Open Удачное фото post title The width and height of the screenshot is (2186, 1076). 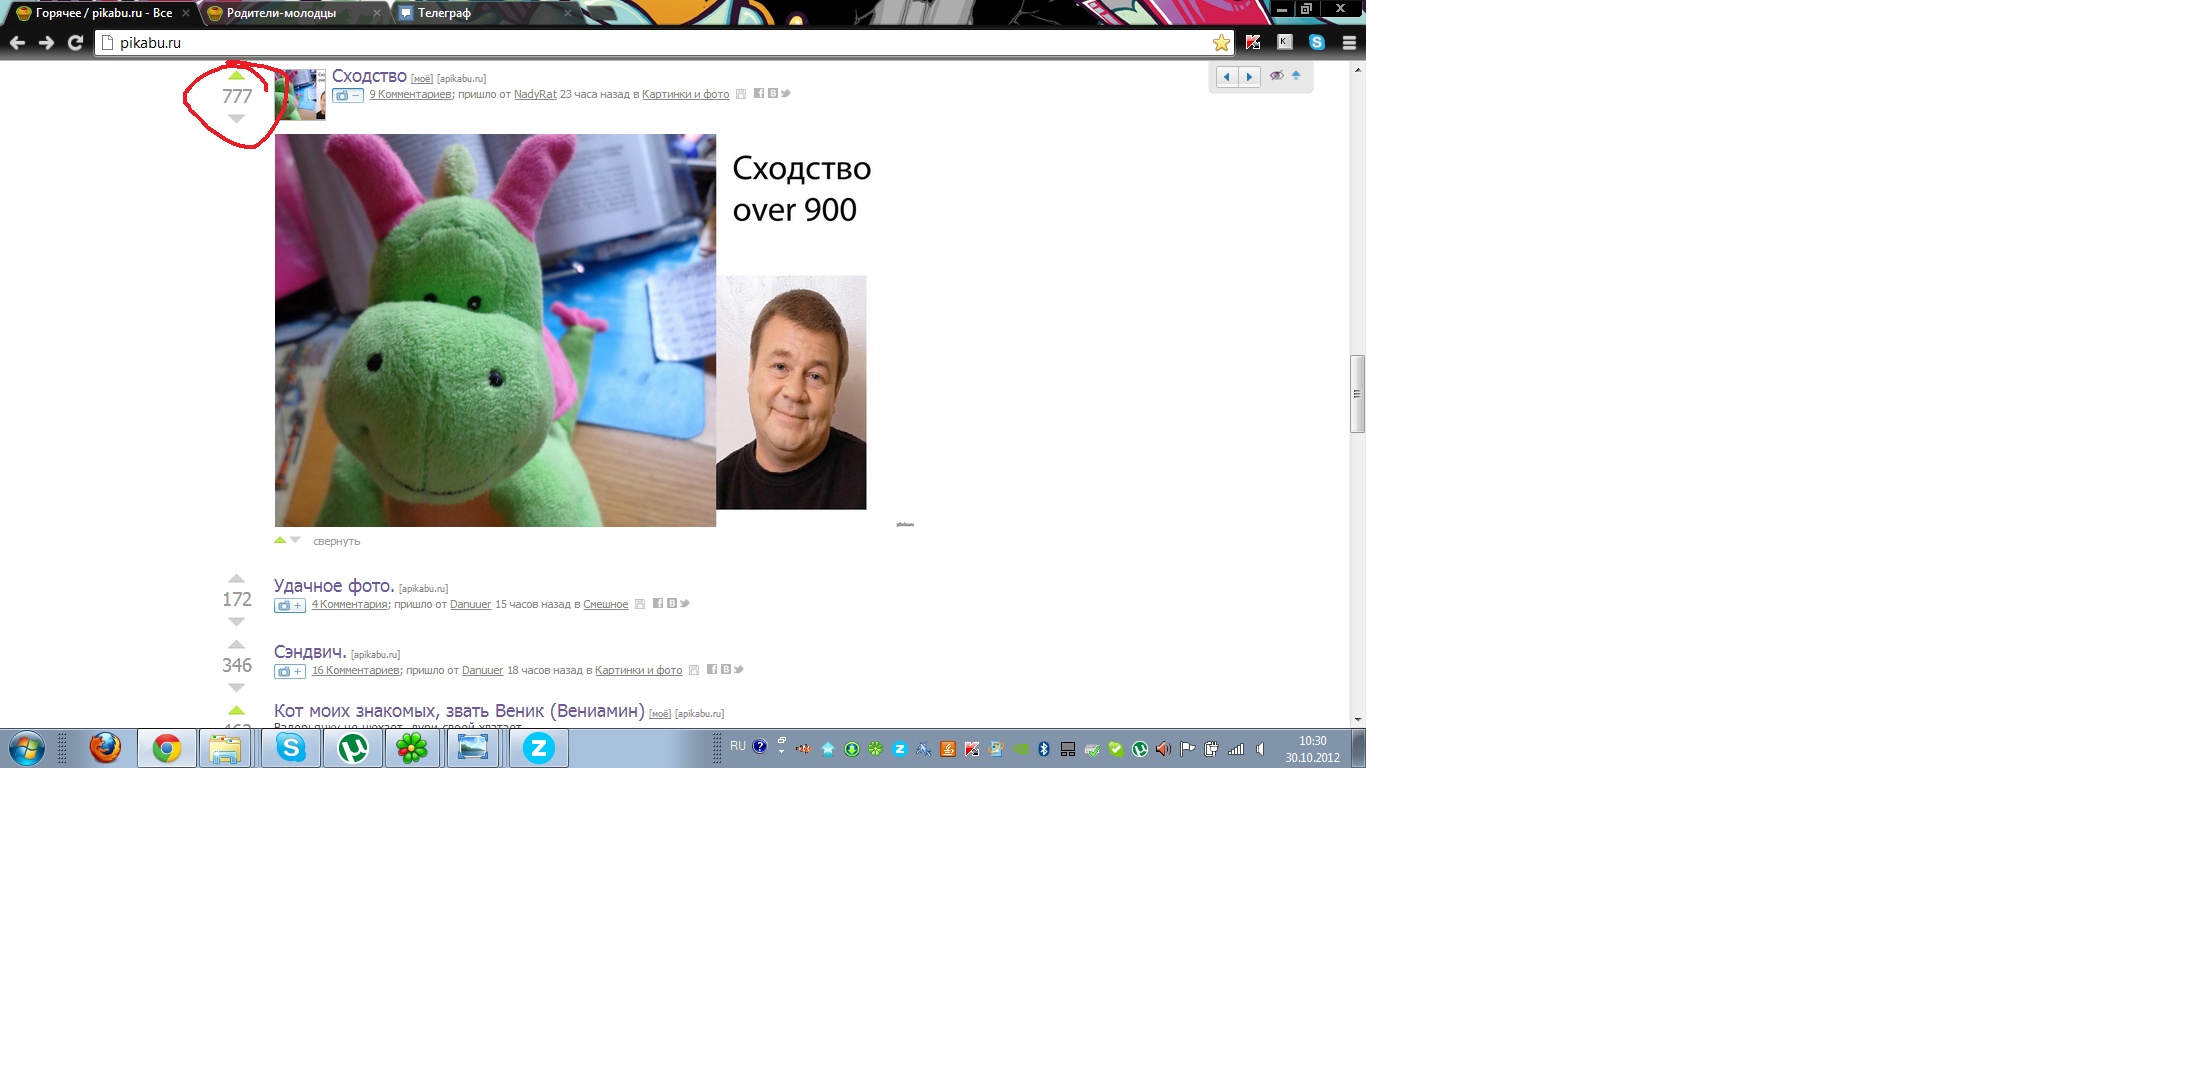[334, 586]
